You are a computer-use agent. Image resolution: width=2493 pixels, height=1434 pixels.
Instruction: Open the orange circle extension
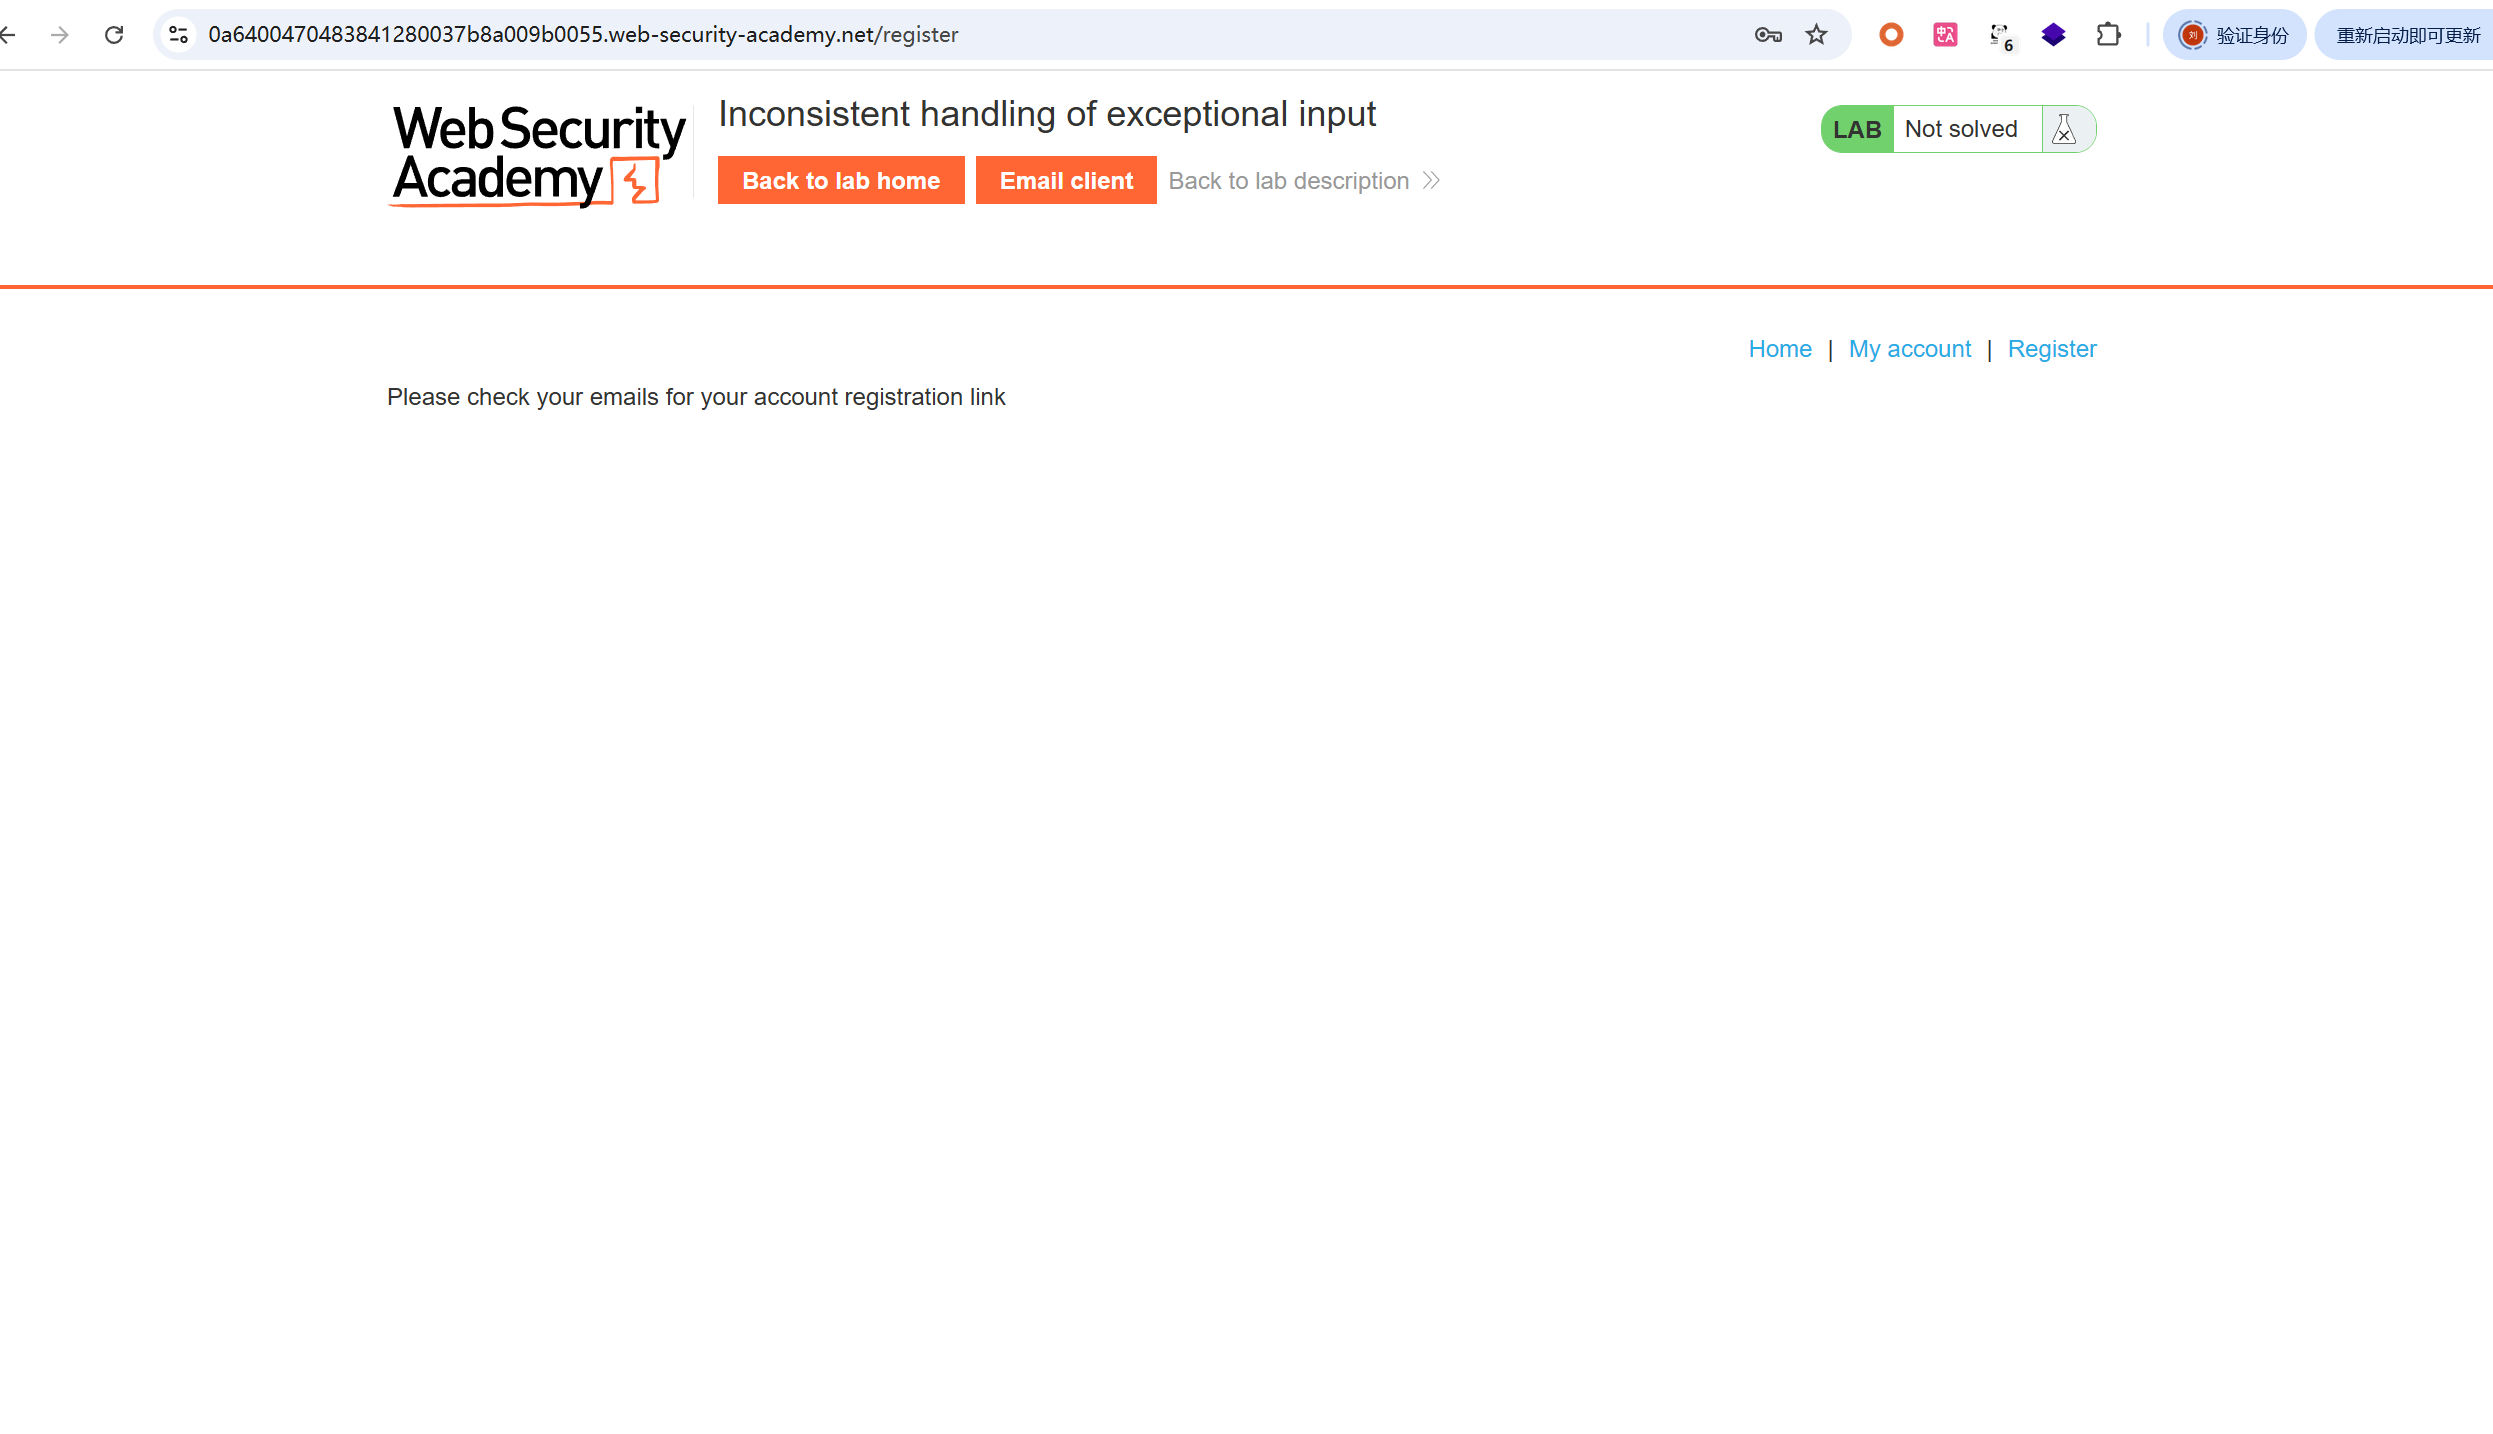(1890, 35)
